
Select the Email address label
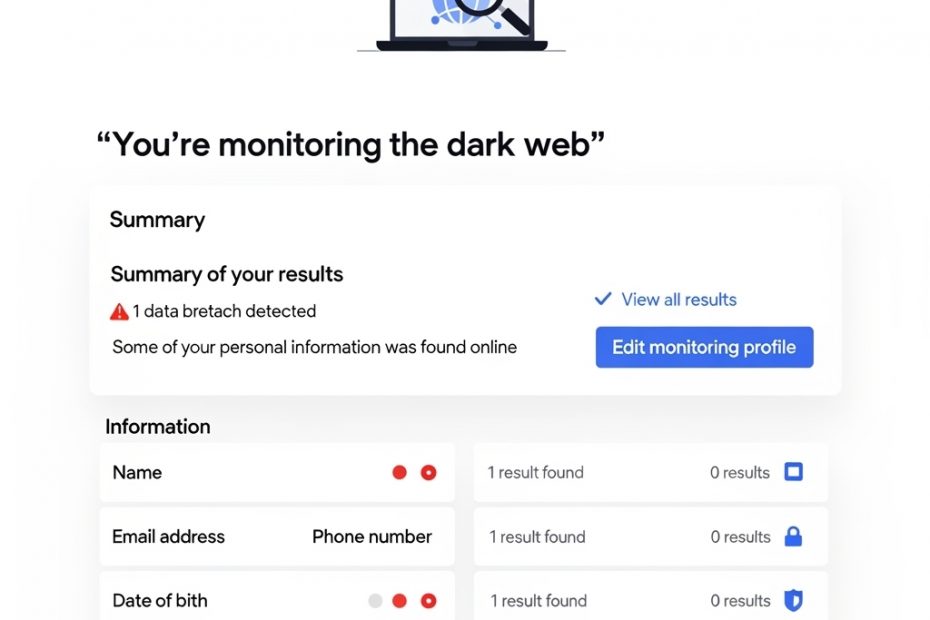168,537
